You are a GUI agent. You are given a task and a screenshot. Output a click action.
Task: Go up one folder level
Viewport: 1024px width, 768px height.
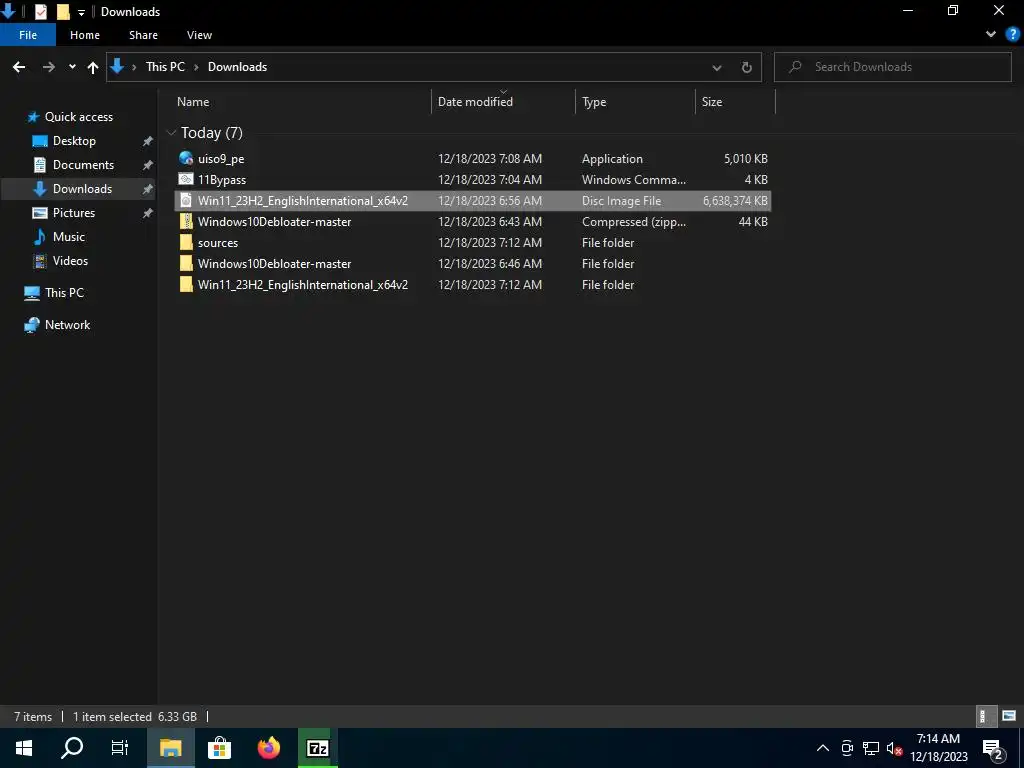(x=93, y=67)
